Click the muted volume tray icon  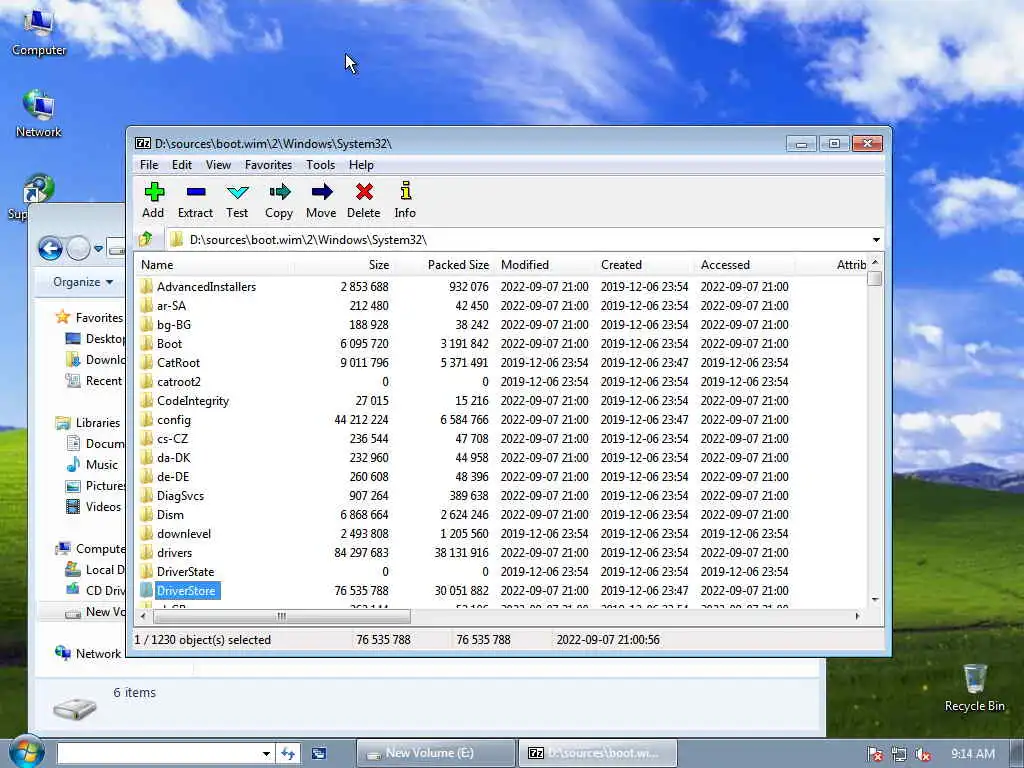tap(923, 754)
